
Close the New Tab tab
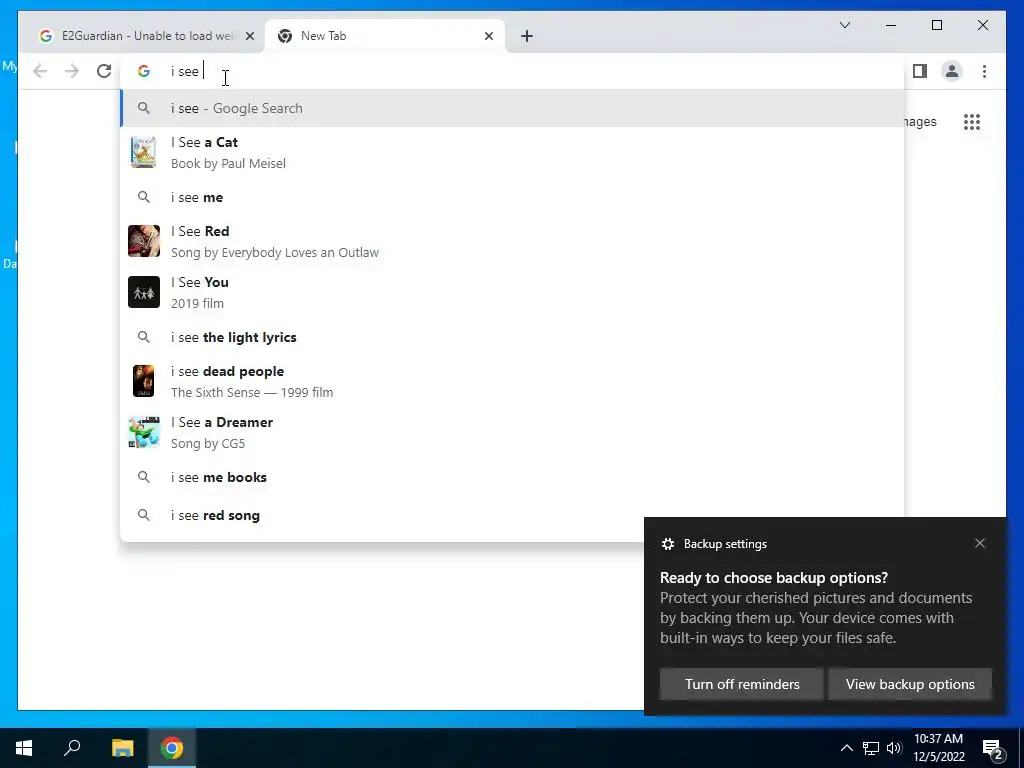coord(488,36)
